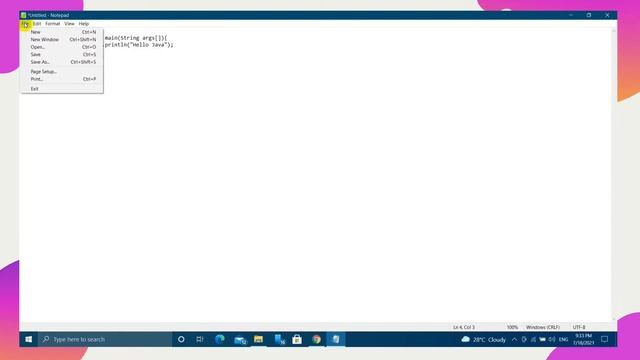Select New Window menu entry

(62, 40)
